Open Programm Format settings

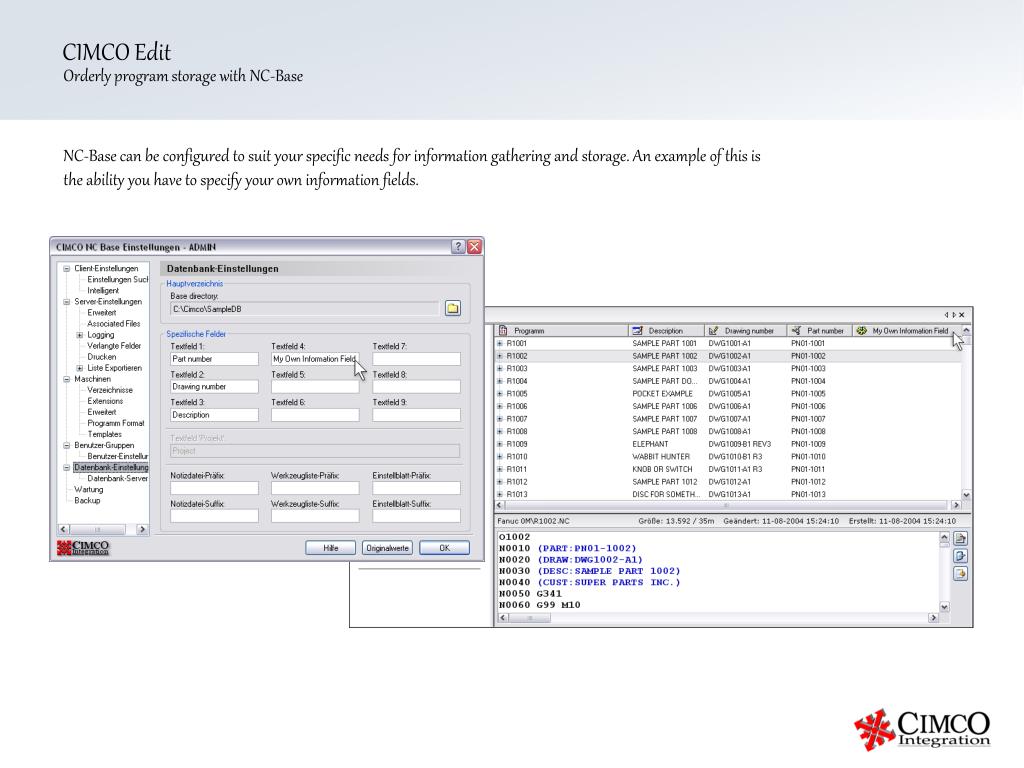point(116,424)
